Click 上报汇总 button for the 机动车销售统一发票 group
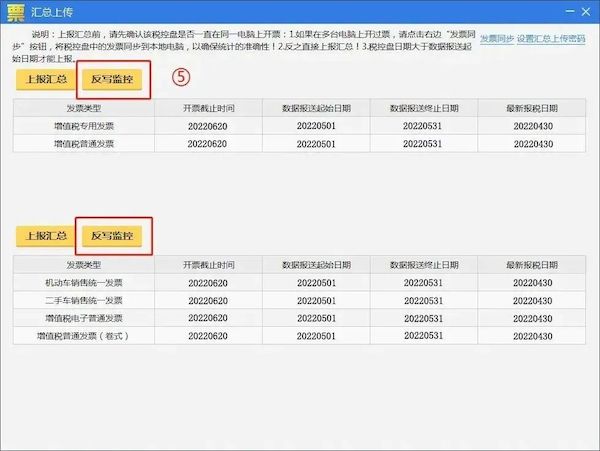This screenshot has width=600, height=451. 46,236
